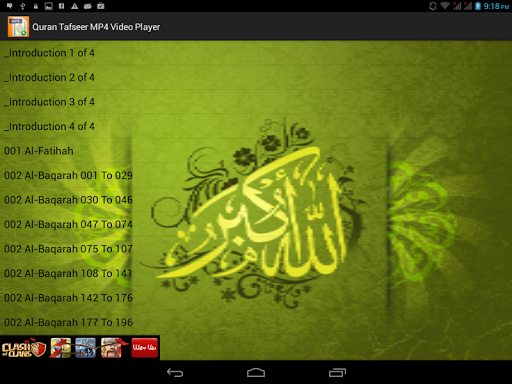
Task: Tap the clock showing 9:18 PM
Action: coord(496,6)
